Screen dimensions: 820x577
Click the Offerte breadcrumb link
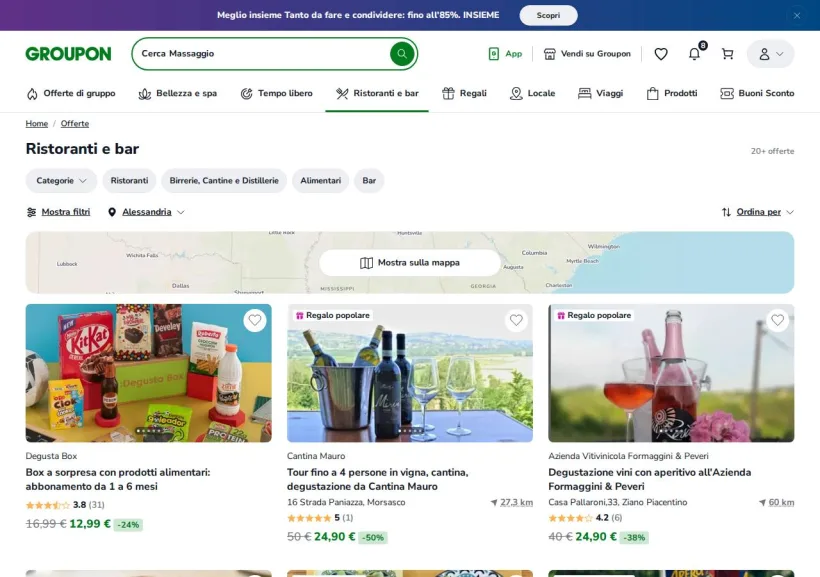[75, 123]
